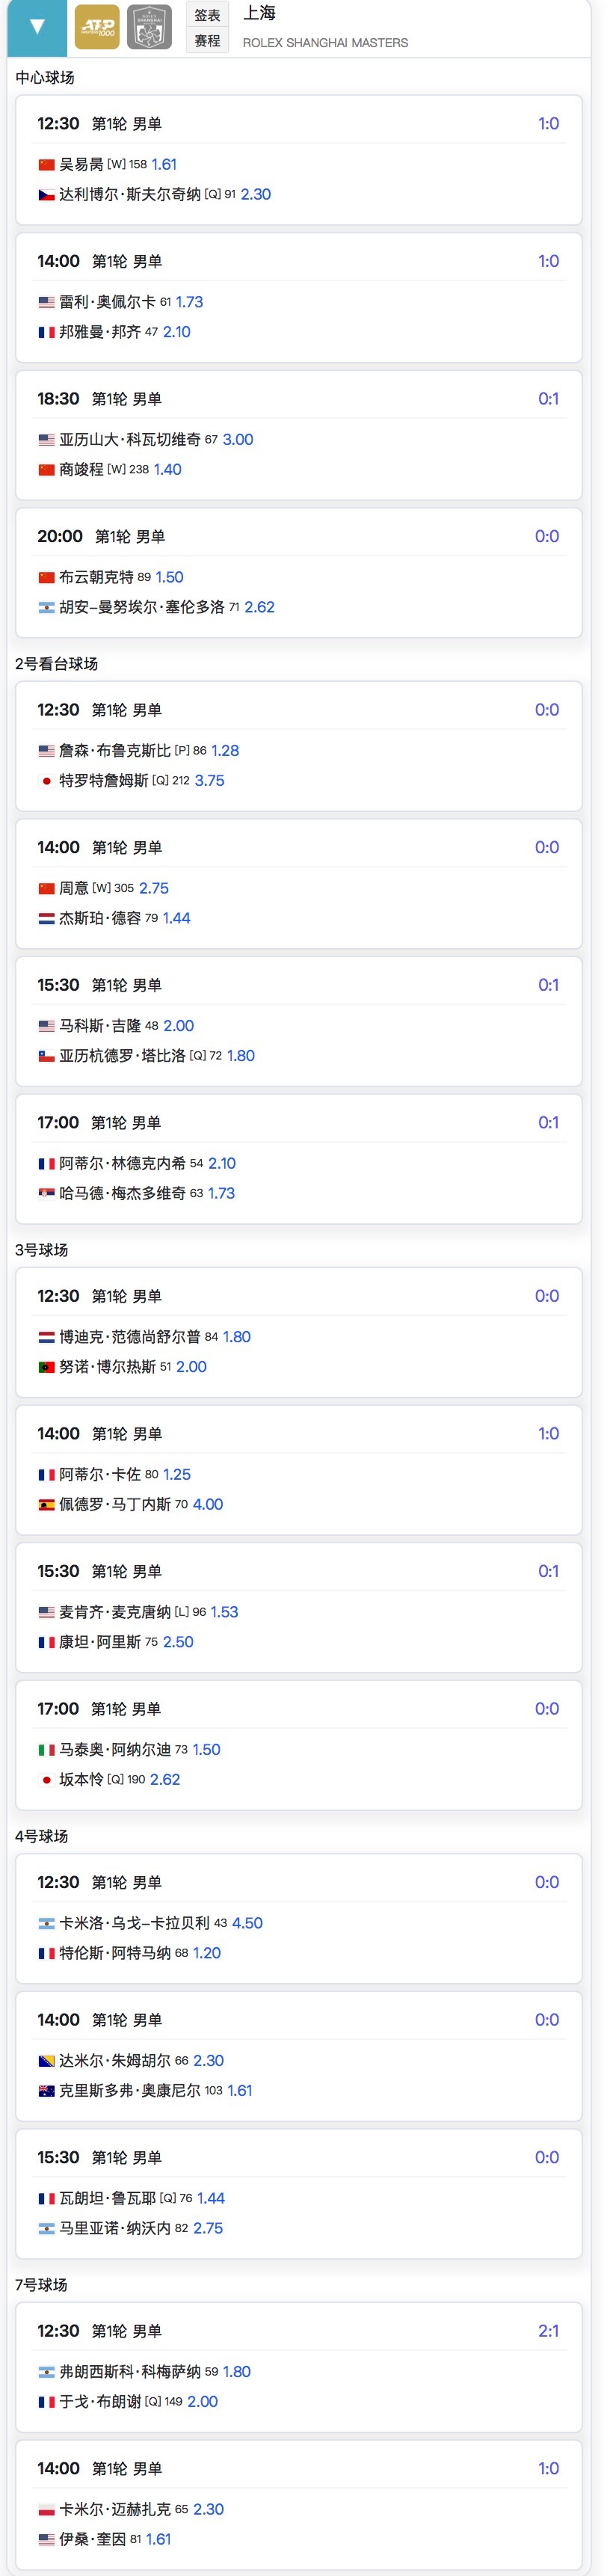Image resolution: width=613 pixels, height=2576 pixels.
Task: Open player 吴易昺 link
Action: pyautogui.click(x=81, y=165)
